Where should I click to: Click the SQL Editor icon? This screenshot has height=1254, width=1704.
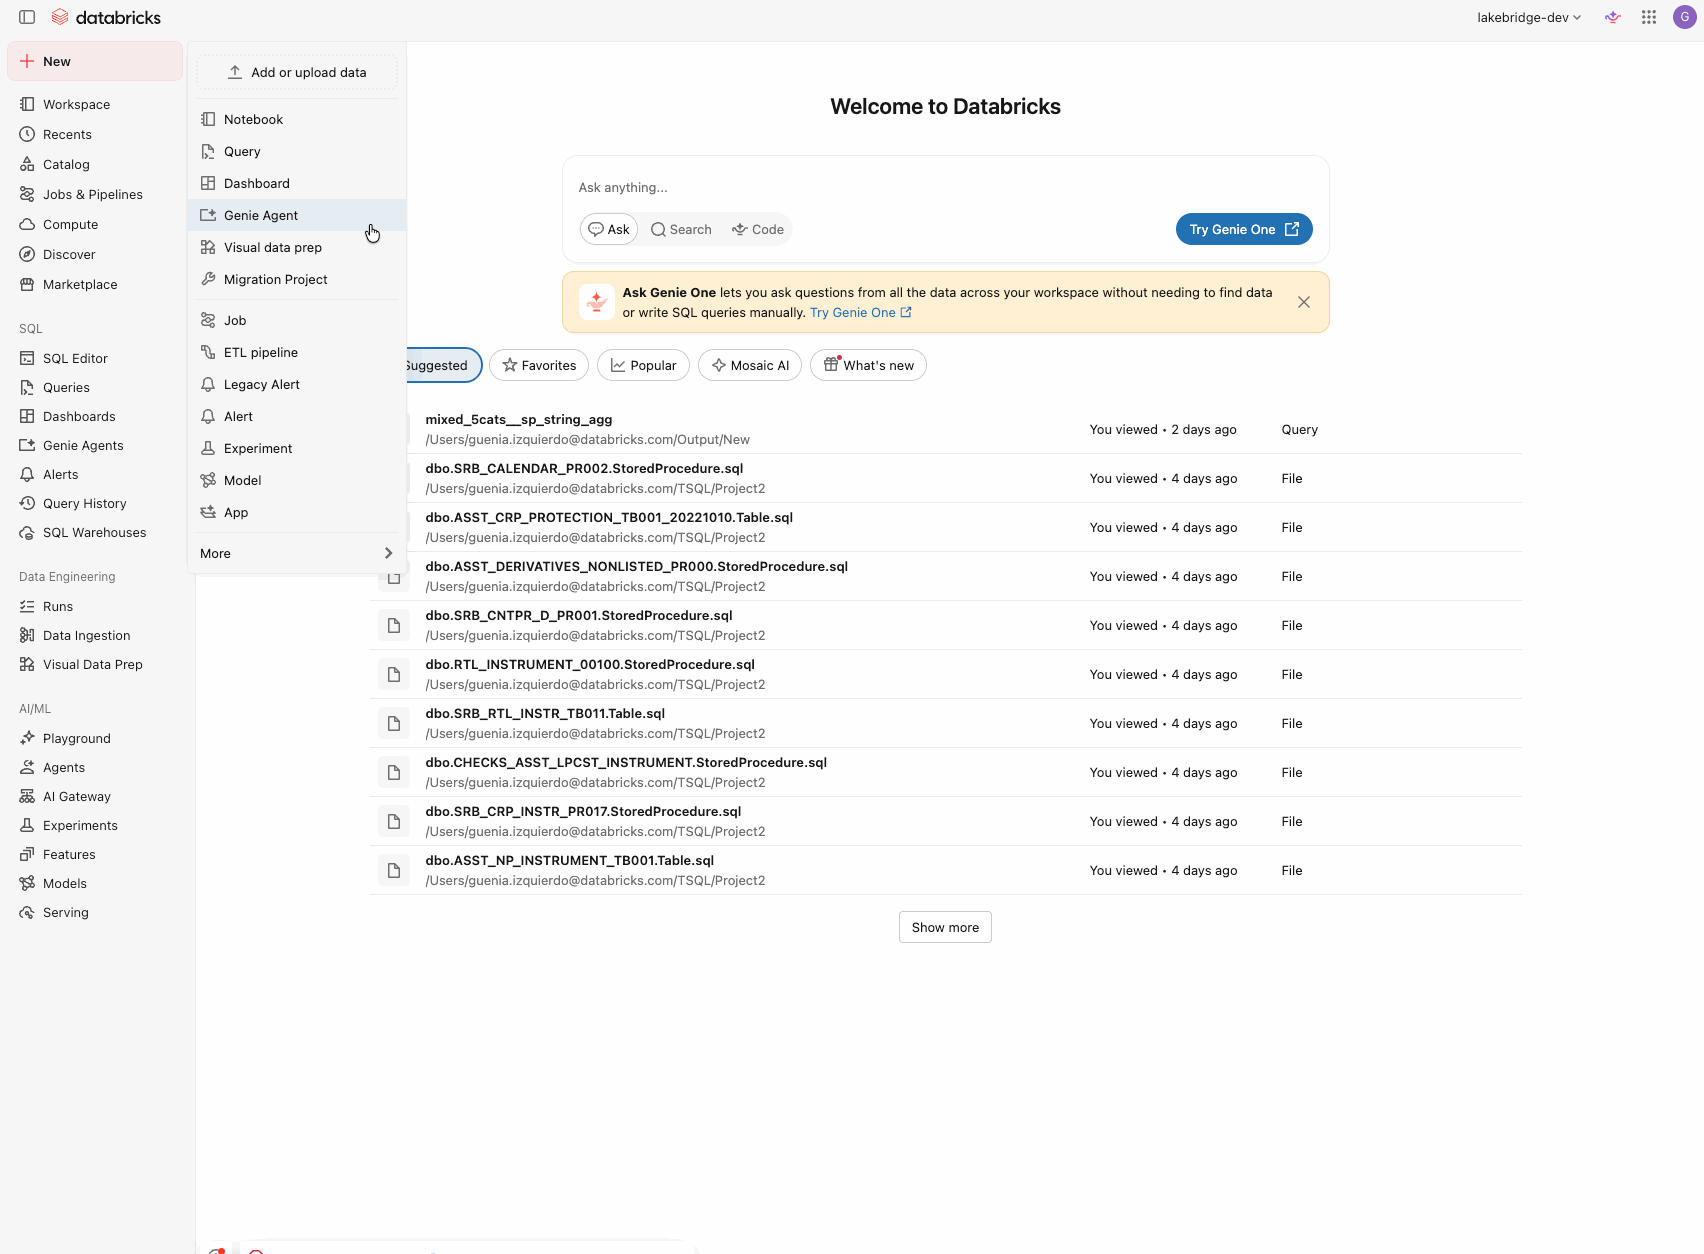point(27,358)
